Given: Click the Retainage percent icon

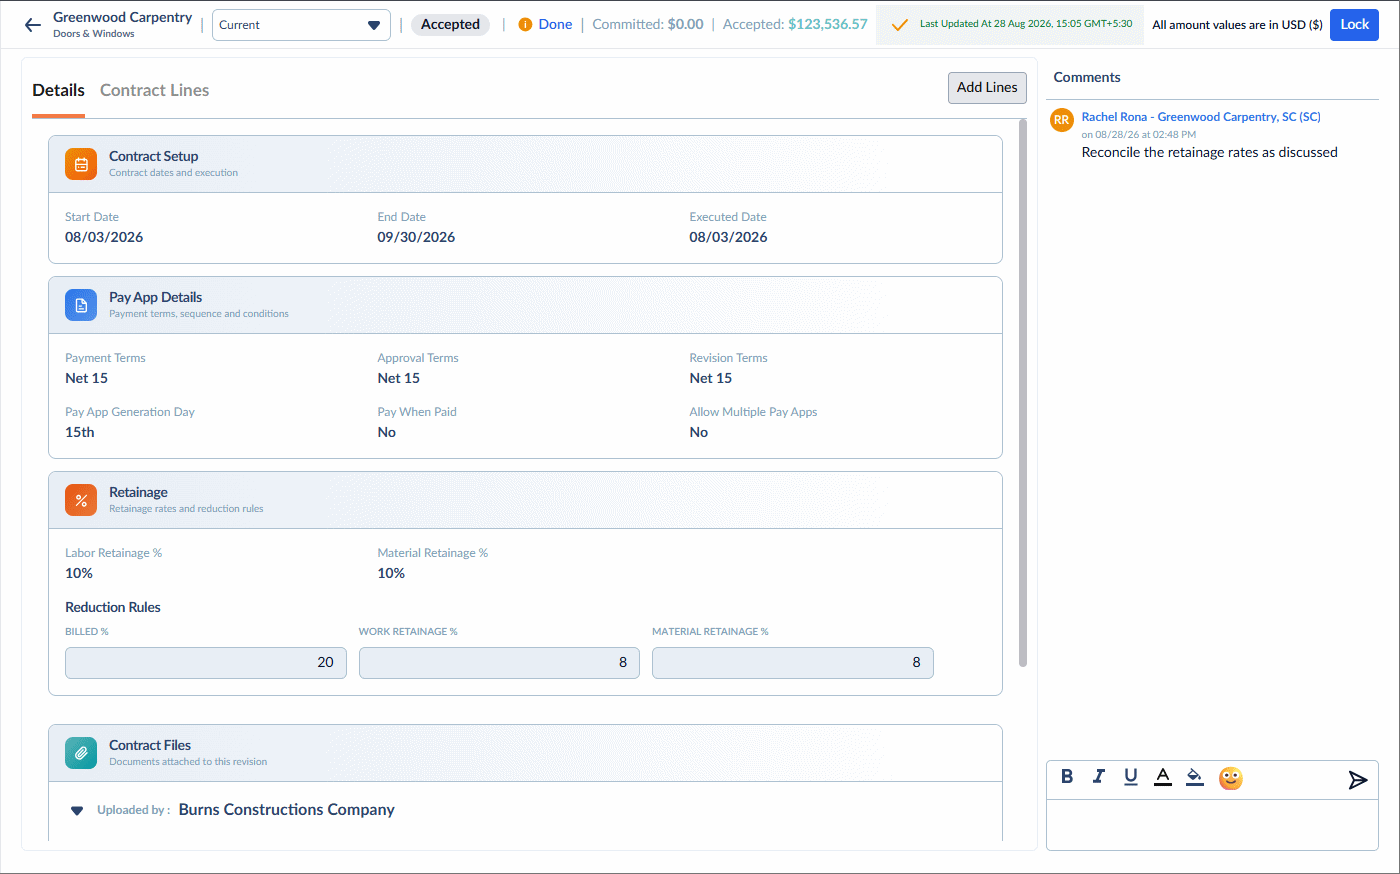Looking at the screenshot, I should (x=81, y=500).
